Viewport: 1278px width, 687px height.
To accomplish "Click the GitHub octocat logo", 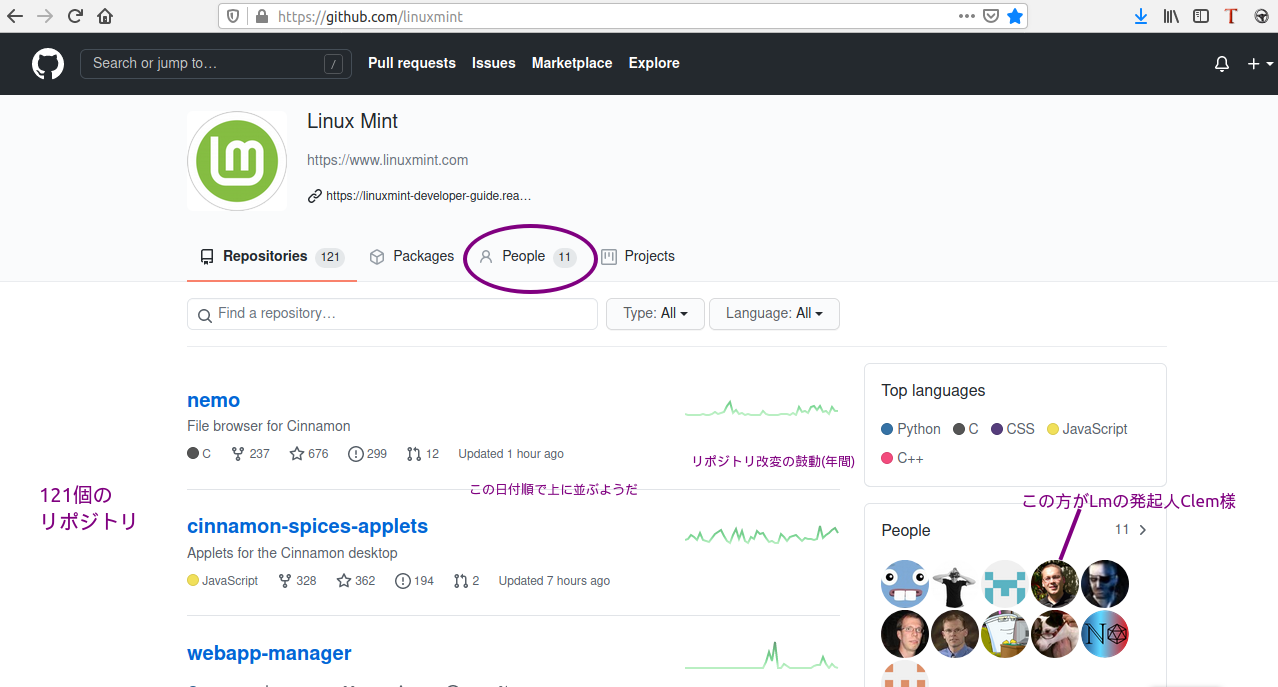I will [47, 63].
